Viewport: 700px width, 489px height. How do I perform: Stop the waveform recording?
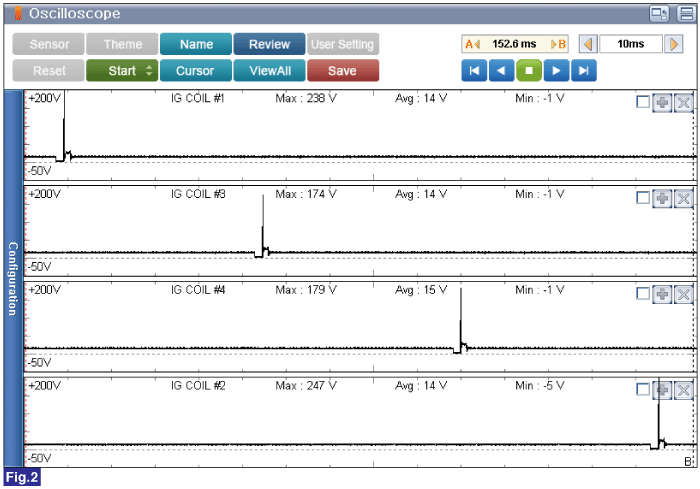529,71
